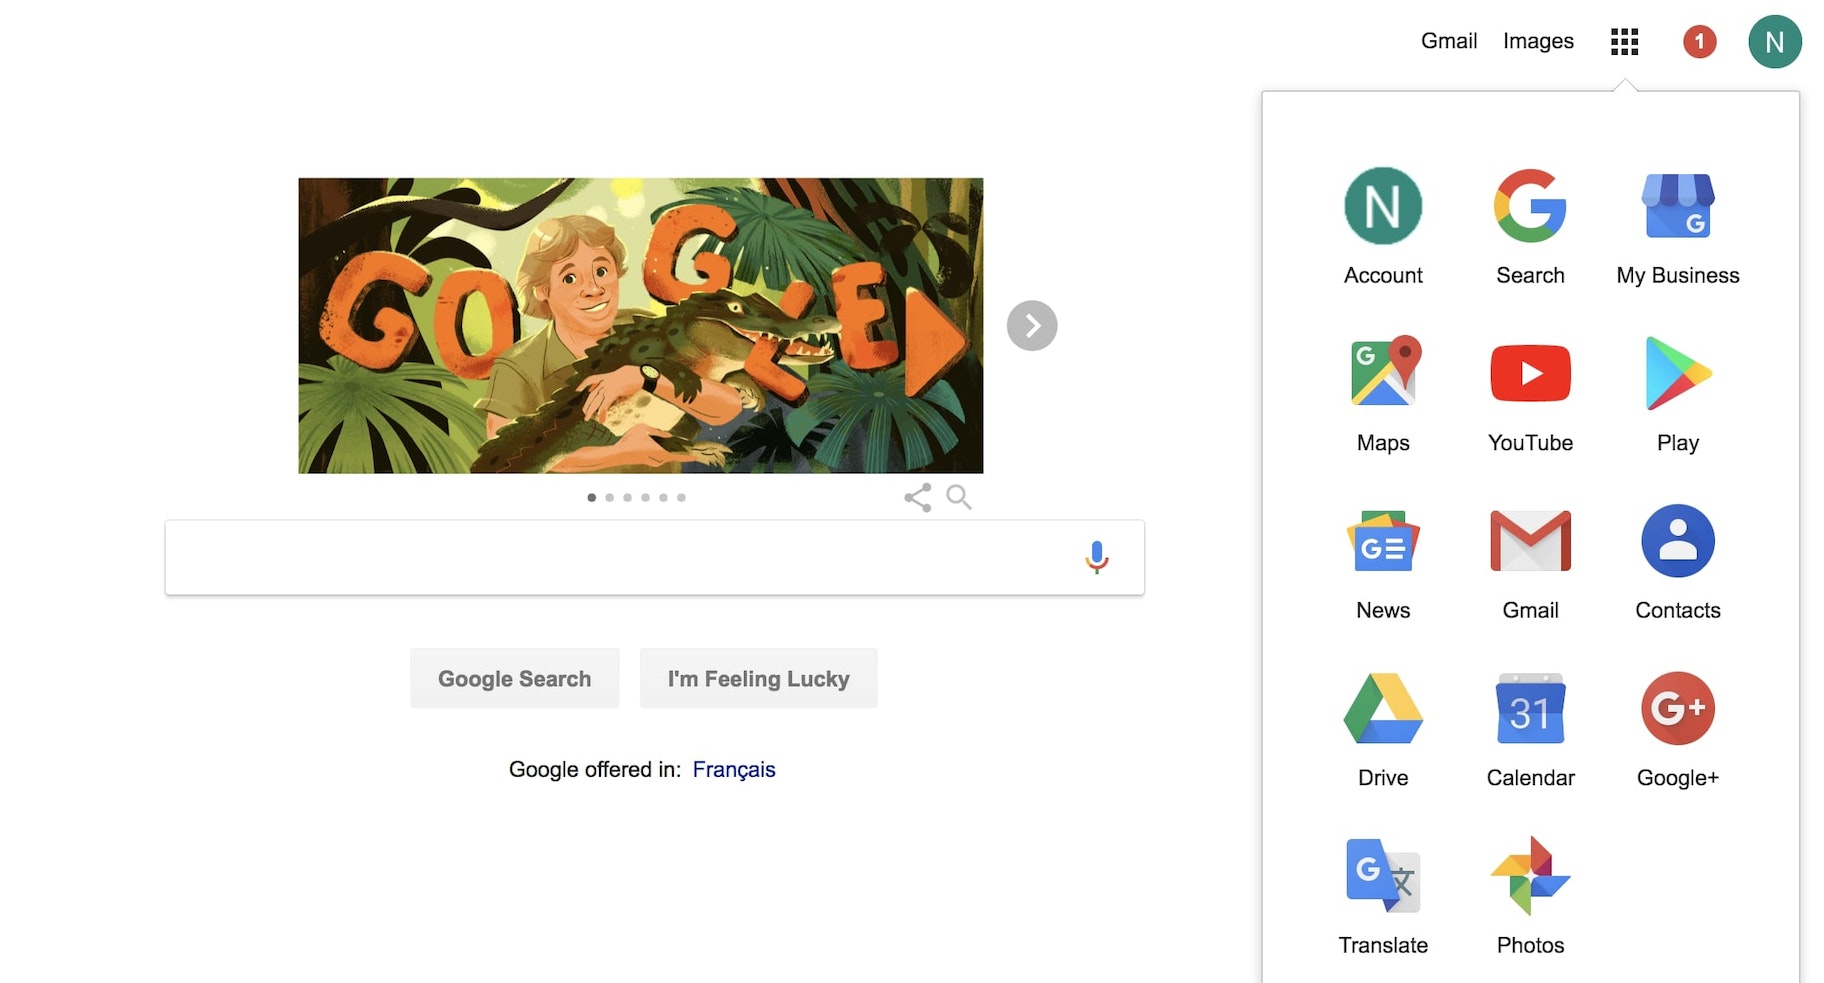The image size is (1824, 983).
Task: Advance the doodle with next arrow
Action: tap(1032, 326)
